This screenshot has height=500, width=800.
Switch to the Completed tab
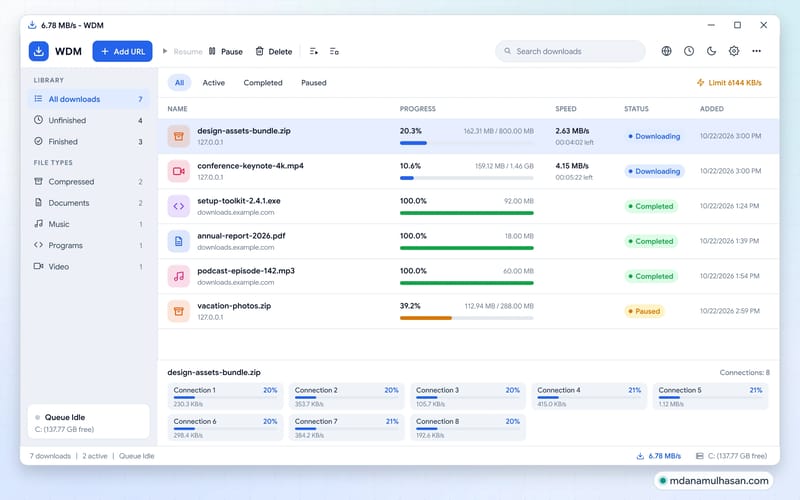tap(263, 83)
